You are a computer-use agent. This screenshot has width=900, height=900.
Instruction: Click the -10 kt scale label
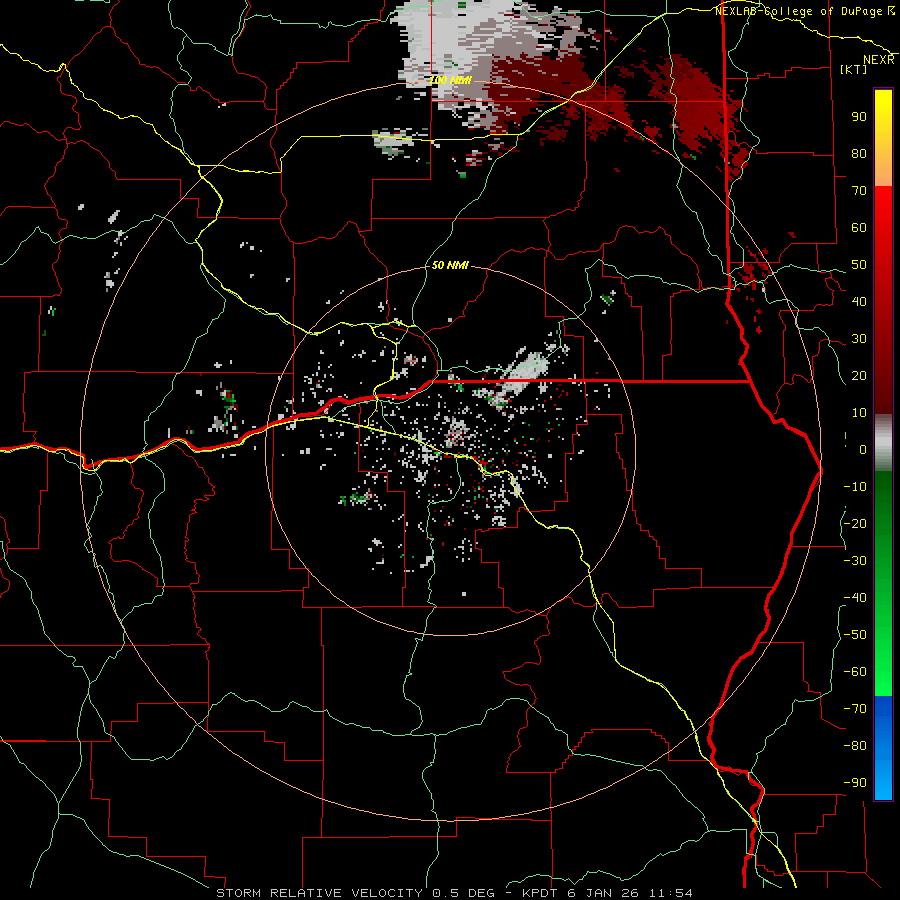(x=855, y=487)
